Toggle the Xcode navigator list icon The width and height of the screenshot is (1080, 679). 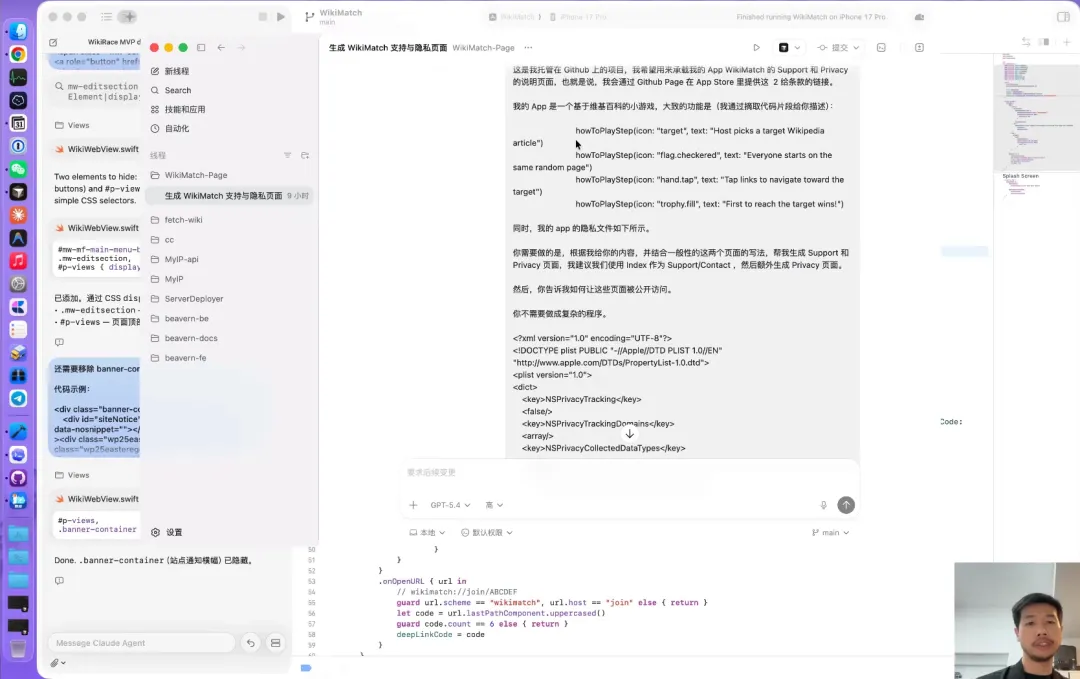[106, 17]
